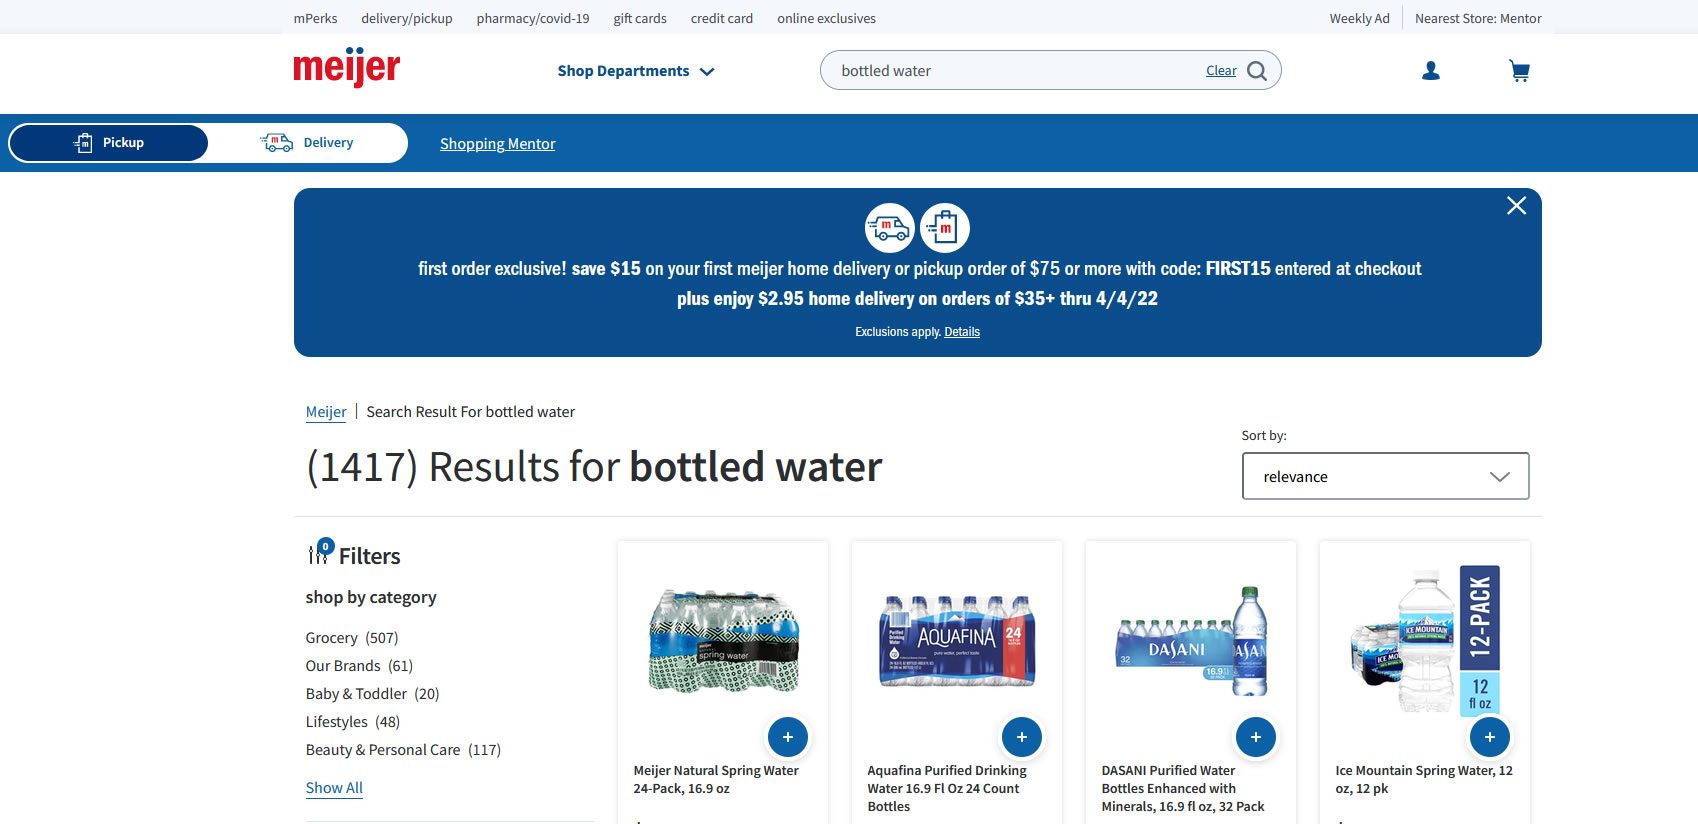Click the Shopping Mentor link

[498, 144]
